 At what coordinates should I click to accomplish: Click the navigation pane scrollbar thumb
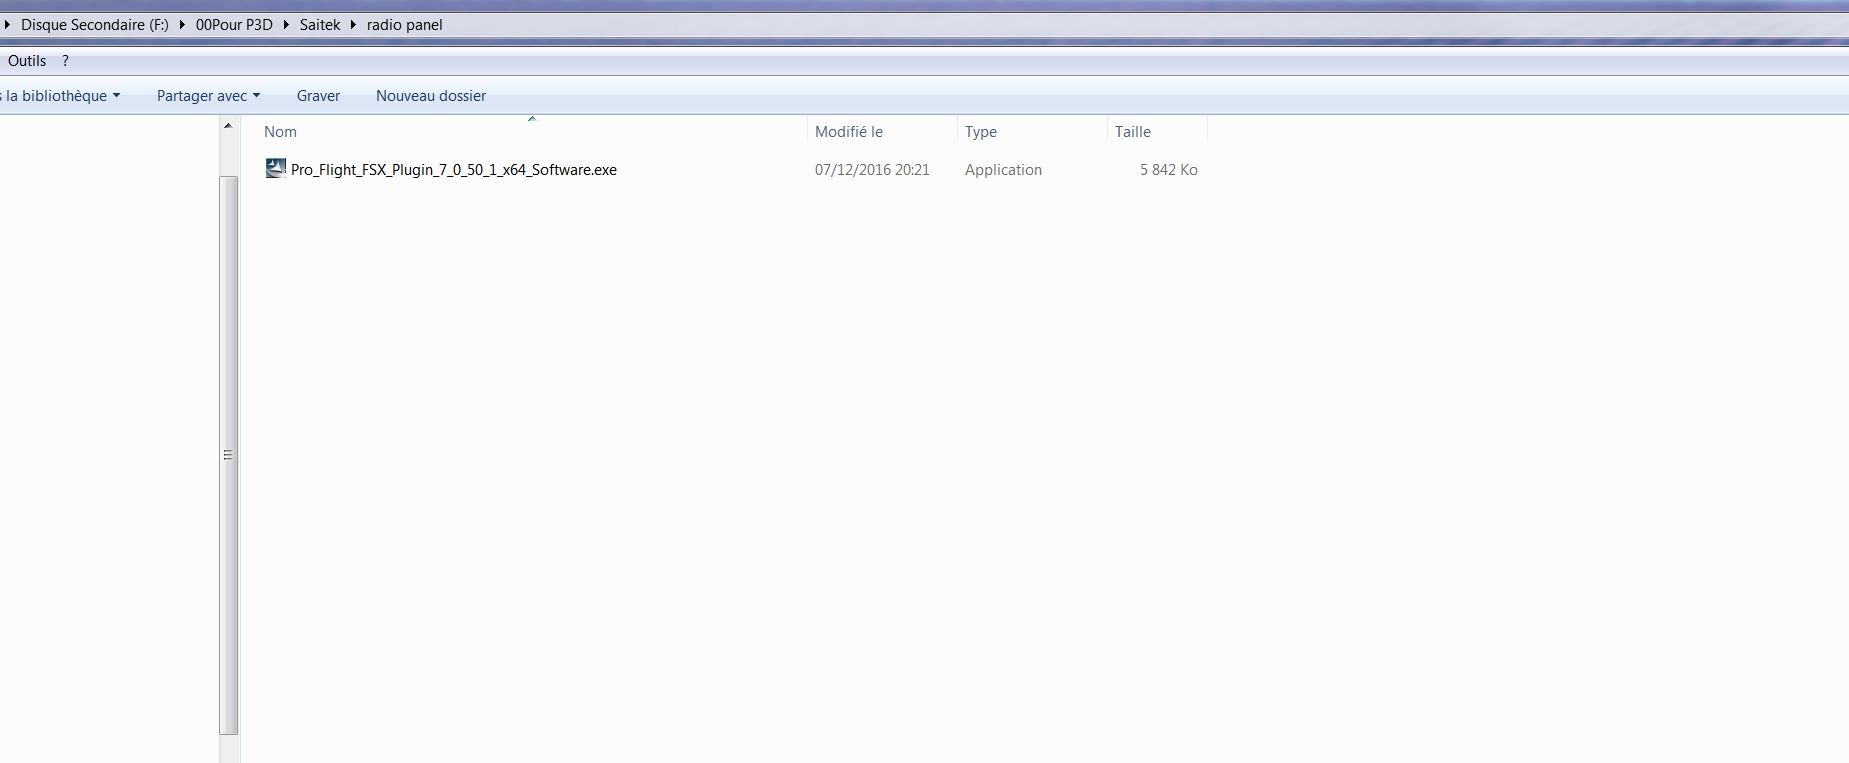coord(228,455)
